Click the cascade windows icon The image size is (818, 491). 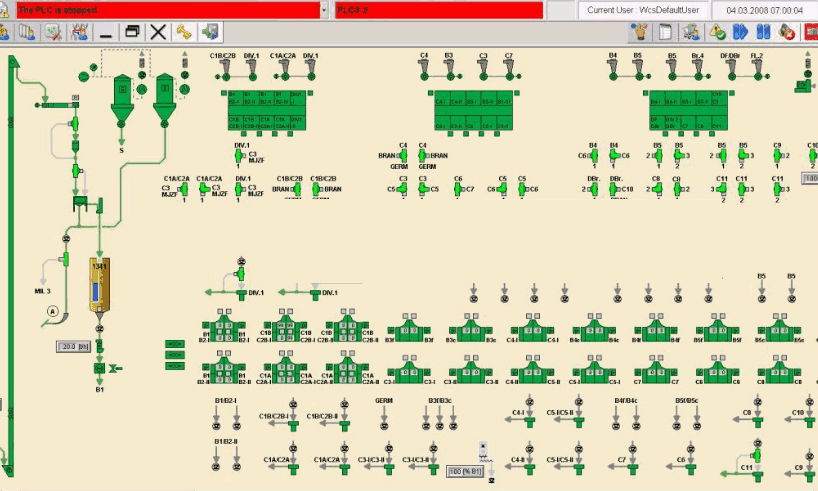131,32
